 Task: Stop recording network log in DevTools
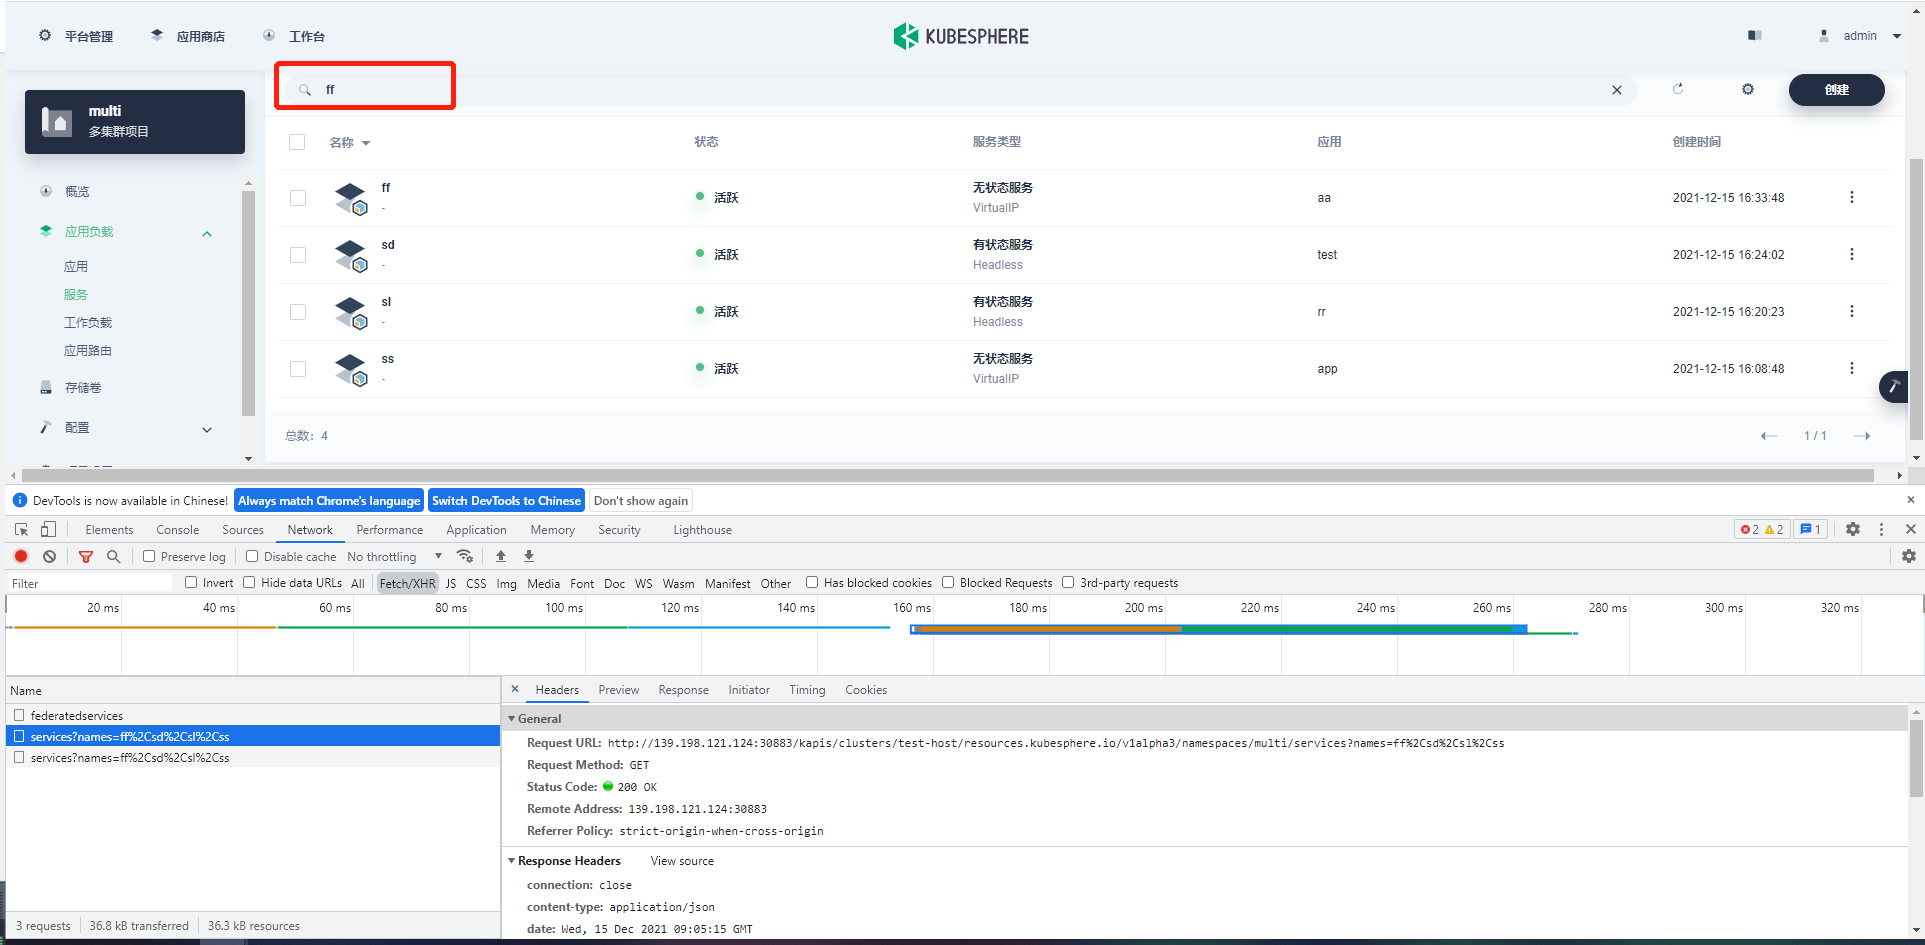(x=20, y=556)
